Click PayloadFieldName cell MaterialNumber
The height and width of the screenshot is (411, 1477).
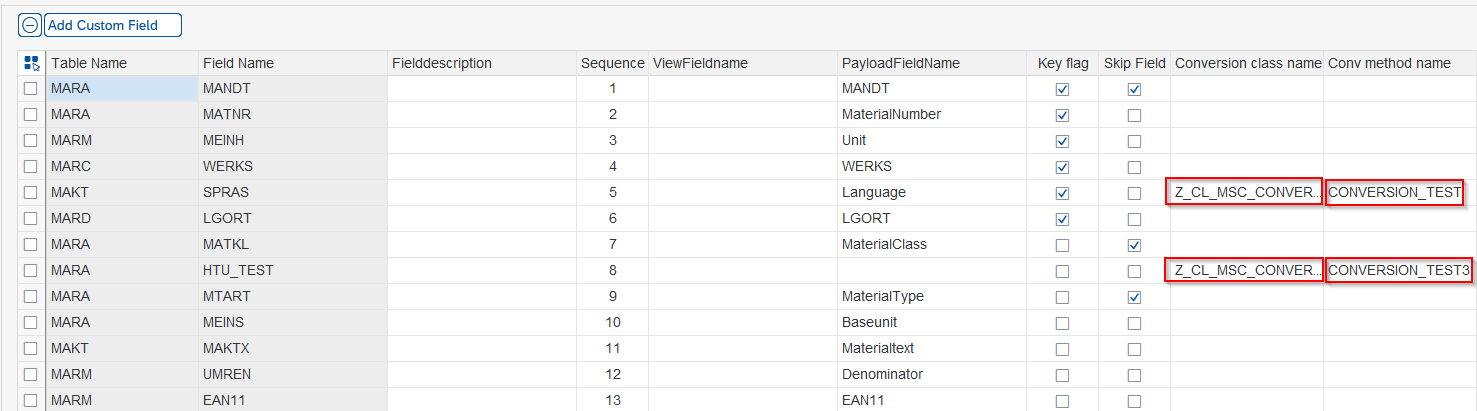pos(932,115)
